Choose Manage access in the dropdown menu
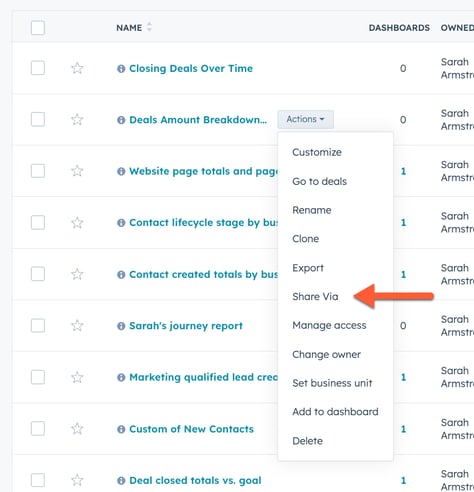The height and width of the screenshot is (492, 474). [x=329, y=325]
